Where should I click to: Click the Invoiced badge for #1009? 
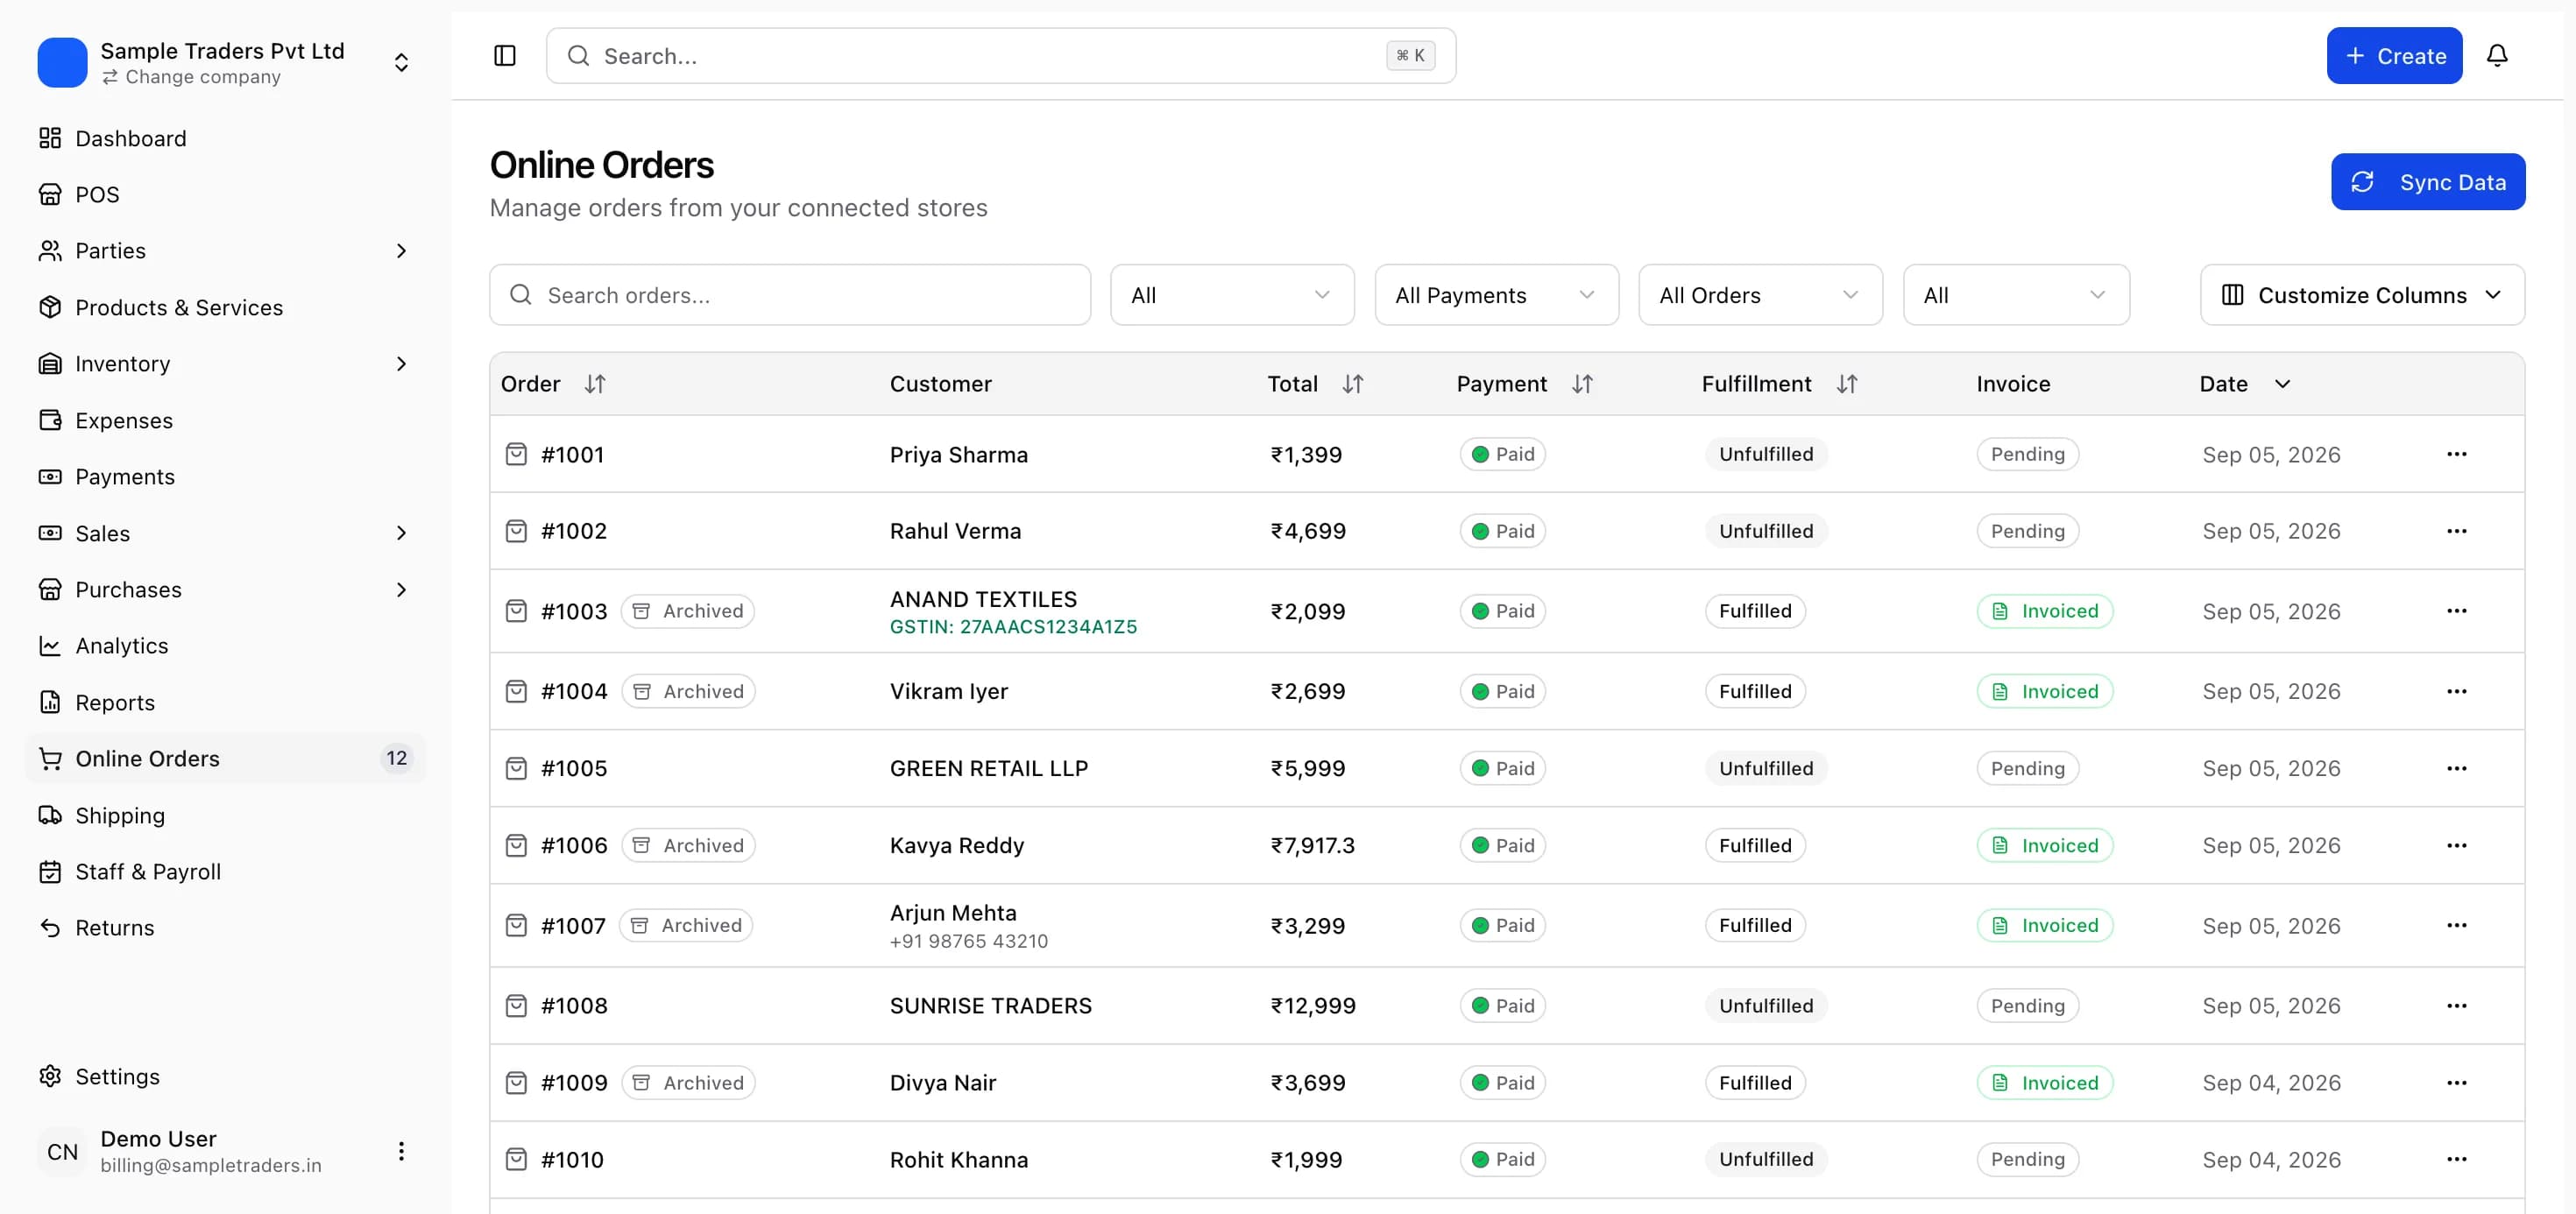click(2044, 1082)
